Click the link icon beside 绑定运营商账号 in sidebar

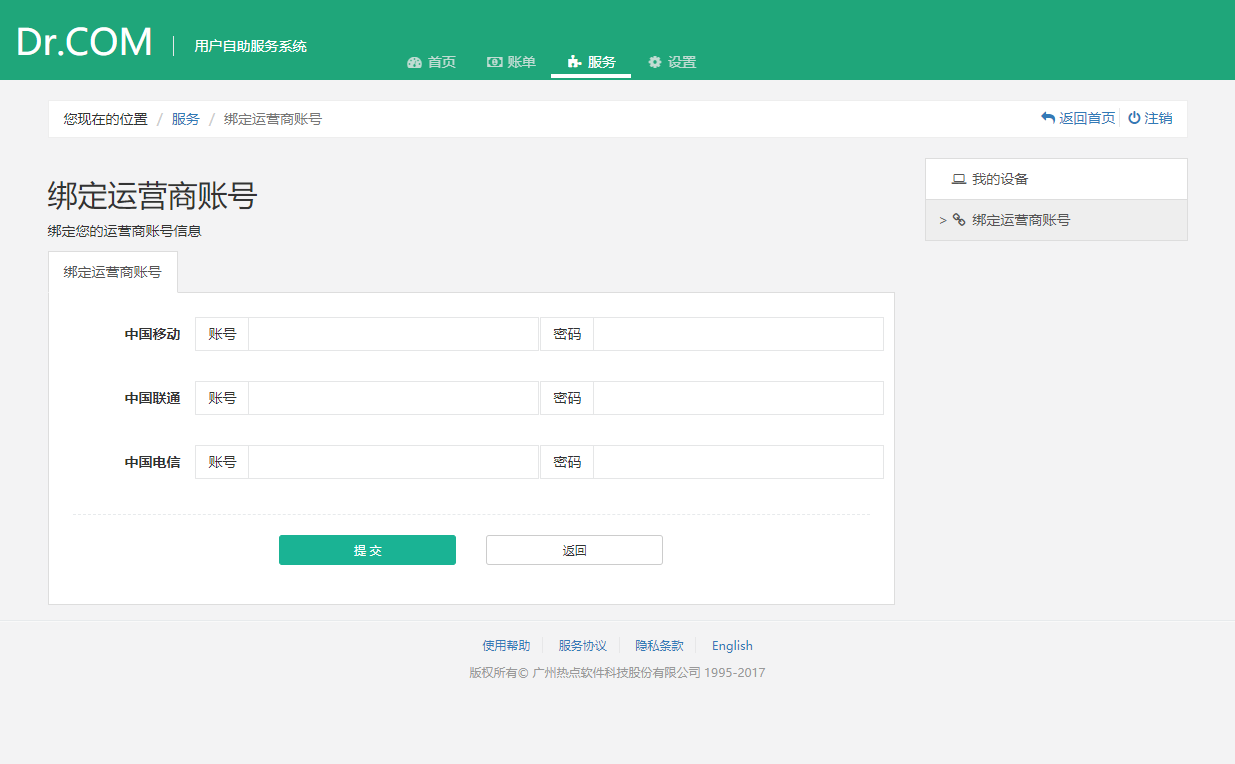(x=958, y=220)
